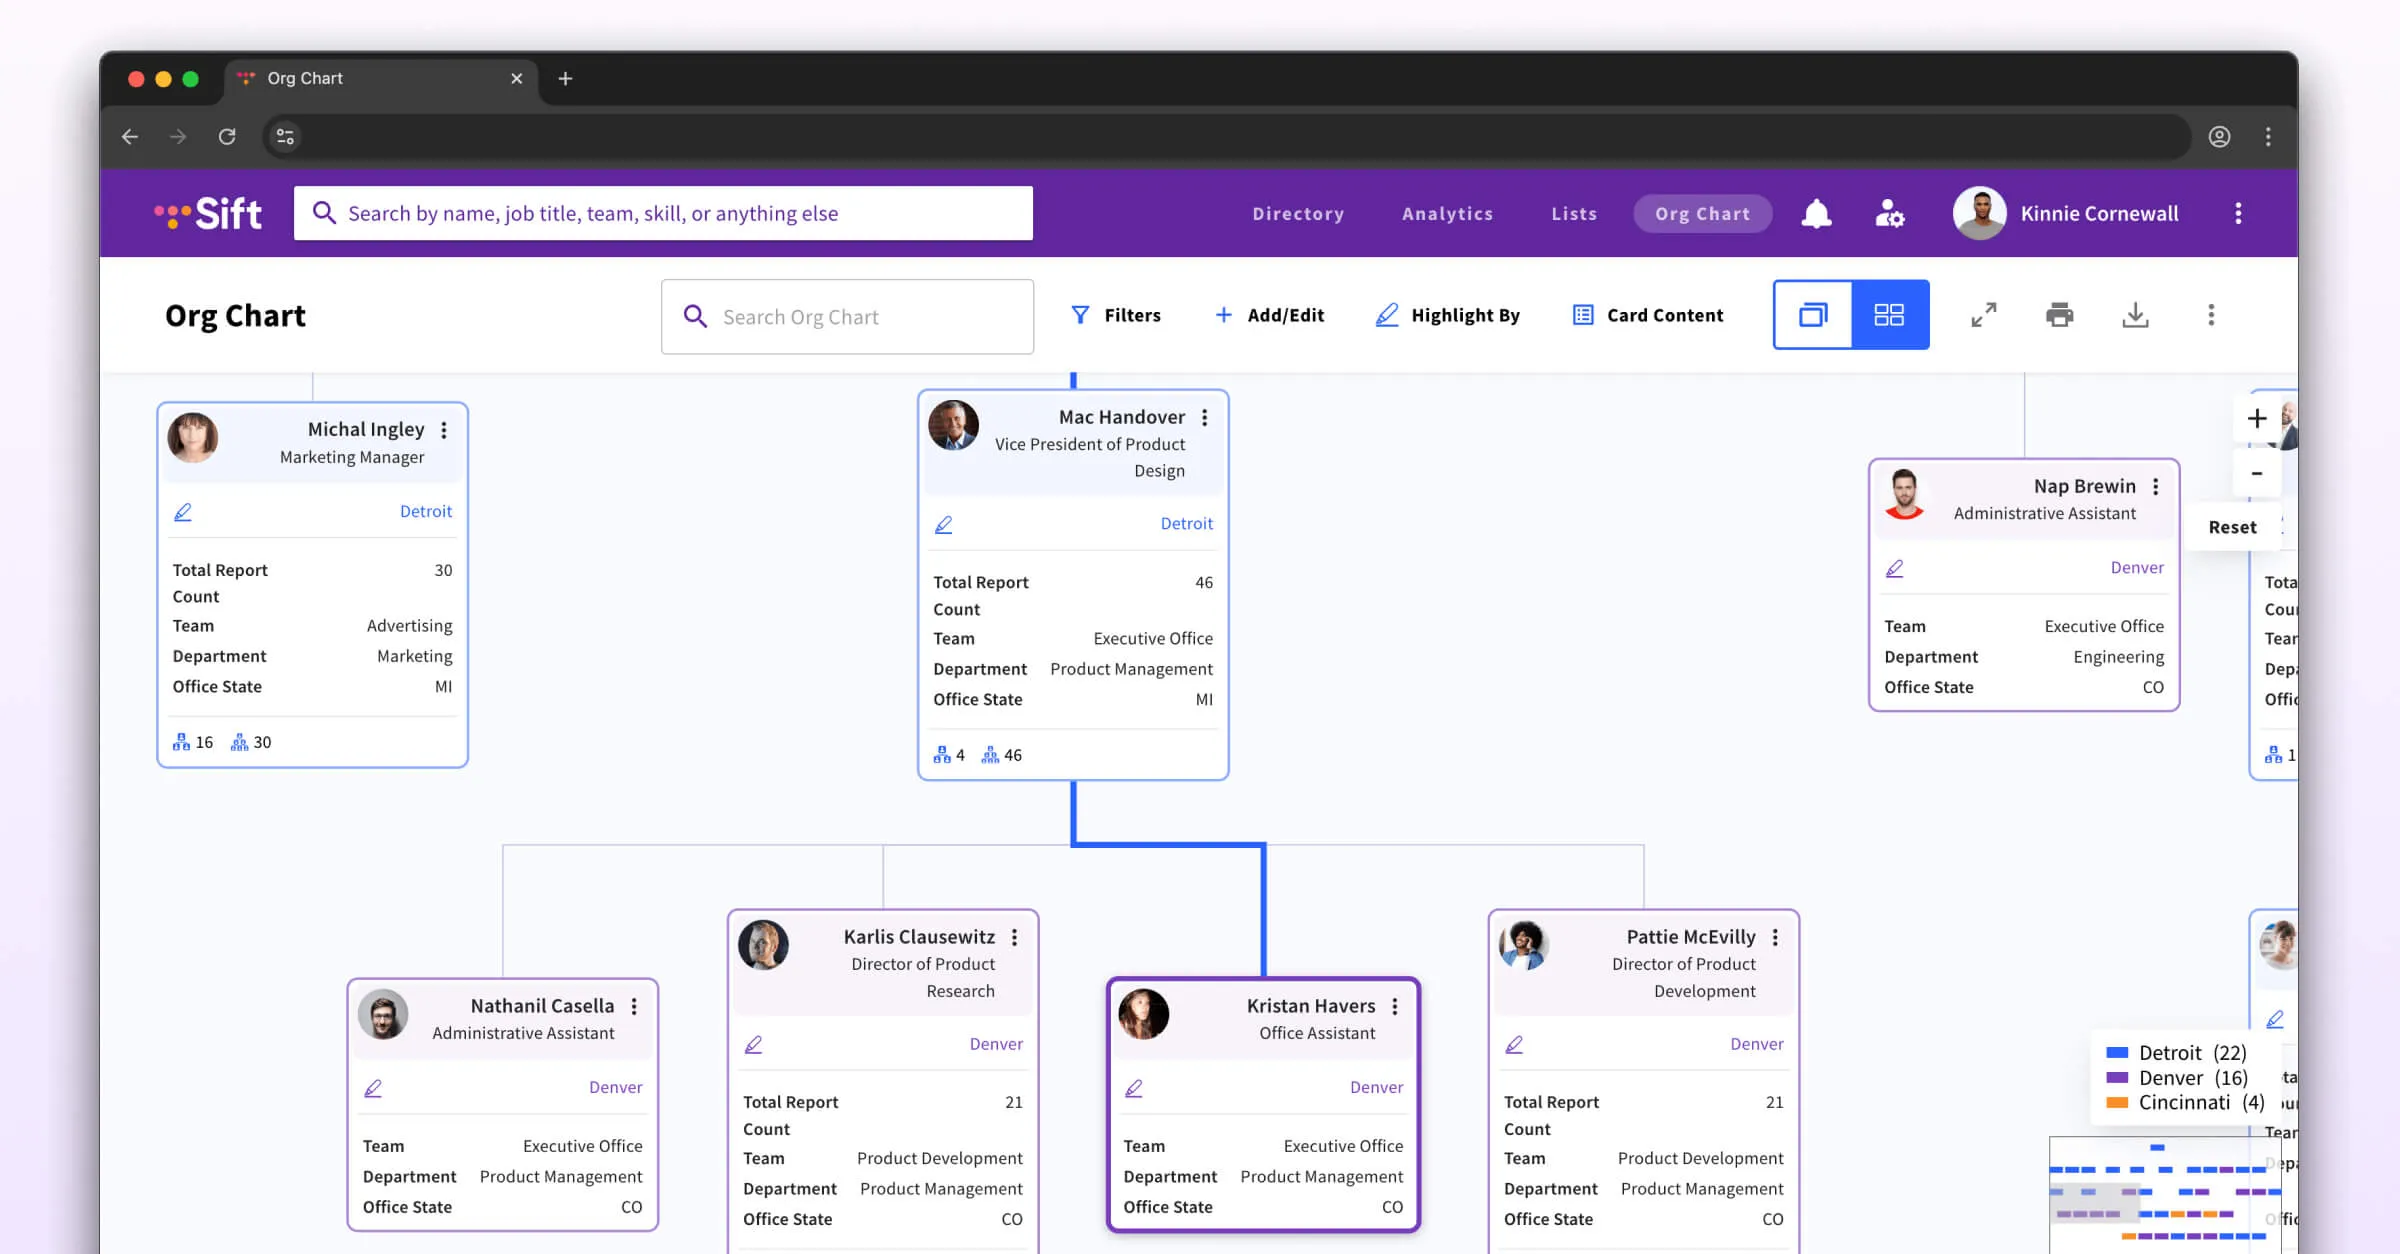Click the notifications bell icon
Image resolution: width=2400 pixels, height=1254 pixels.
click(x=1816, y=214)
